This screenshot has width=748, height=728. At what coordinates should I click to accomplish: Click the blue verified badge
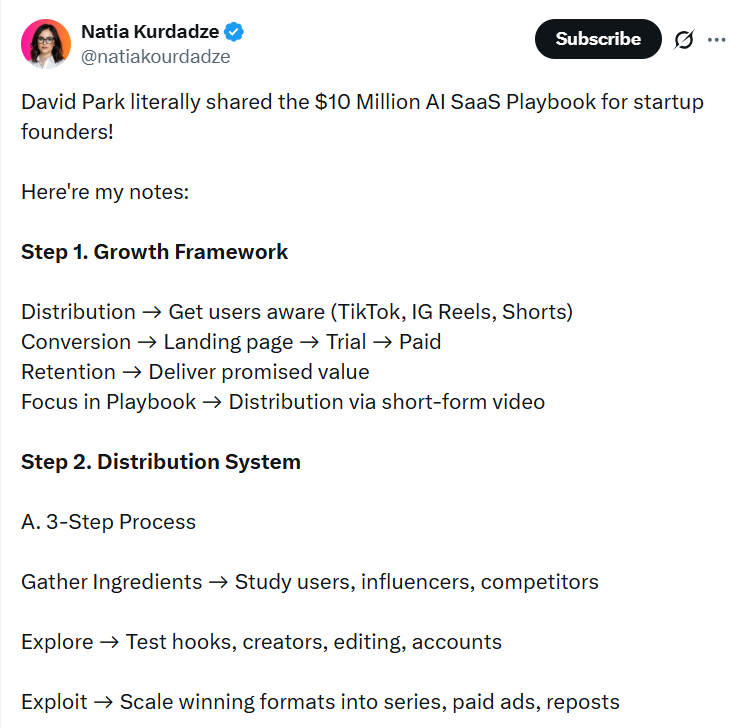(235, 32)
